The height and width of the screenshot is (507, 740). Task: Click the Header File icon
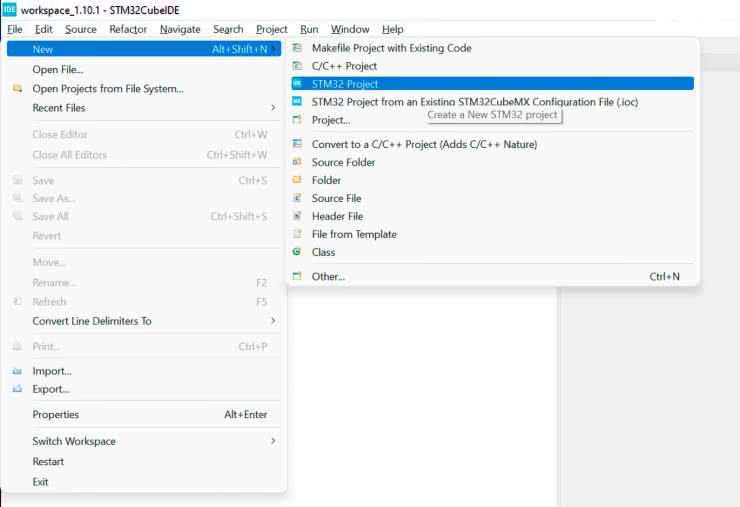pos(297,216)
